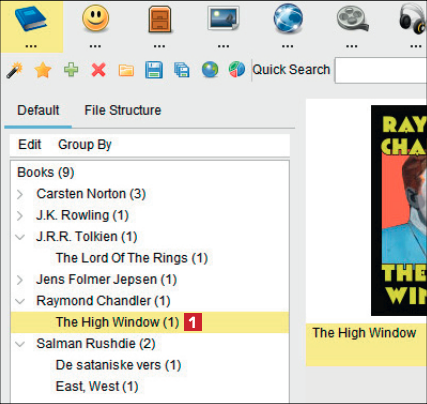Viewport: 427px width, 404px height.
Task: Expand the Carsten Norton author node
Action: (x=20, y=194)
